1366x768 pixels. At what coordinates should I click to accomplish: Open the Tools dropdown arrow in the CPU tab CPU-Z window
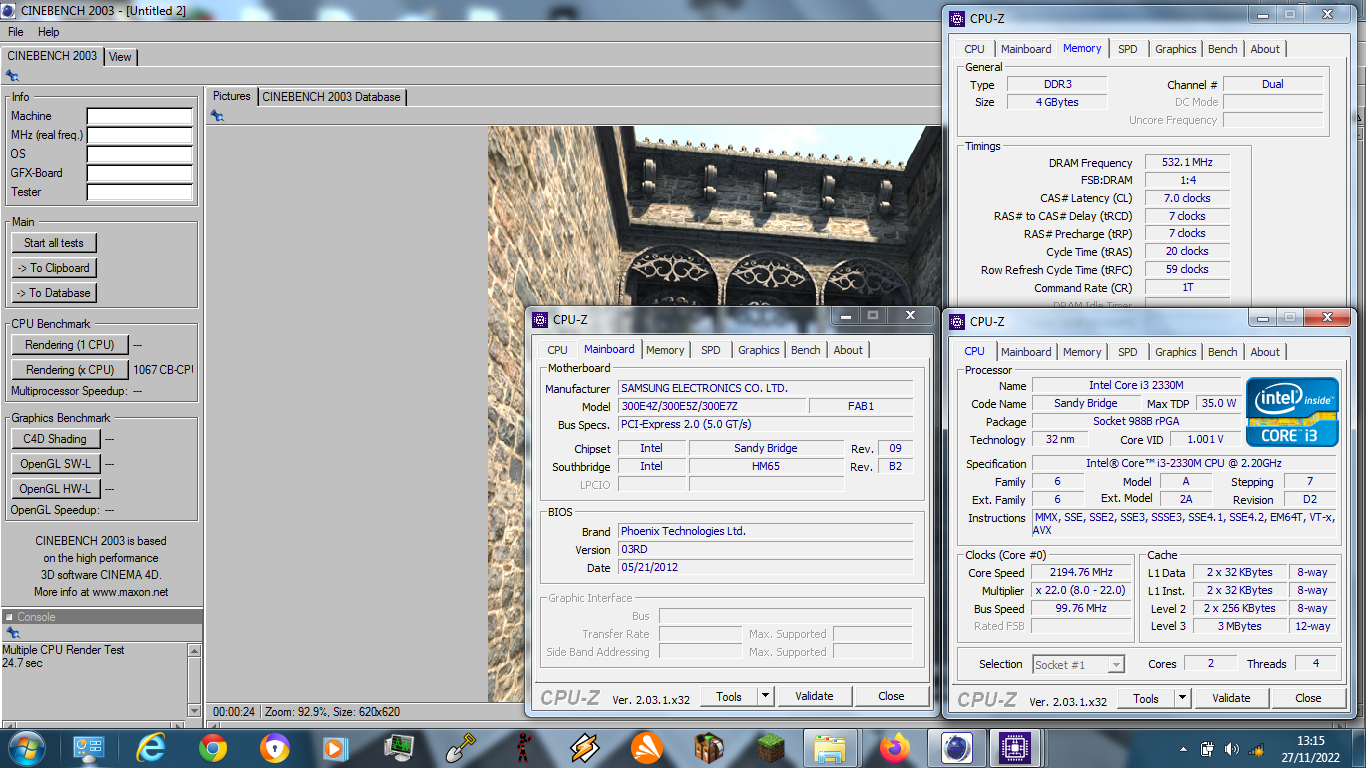pyautogui.click(x=1182, y=698)
